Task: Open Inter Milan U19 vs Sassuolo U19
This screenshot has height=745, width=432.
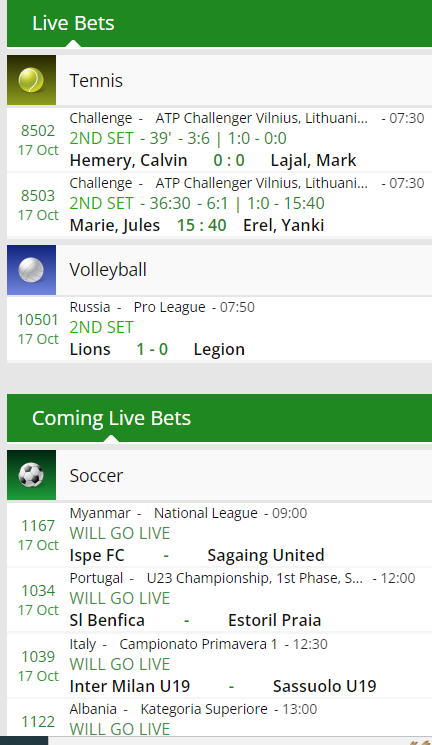Action: 220,665
